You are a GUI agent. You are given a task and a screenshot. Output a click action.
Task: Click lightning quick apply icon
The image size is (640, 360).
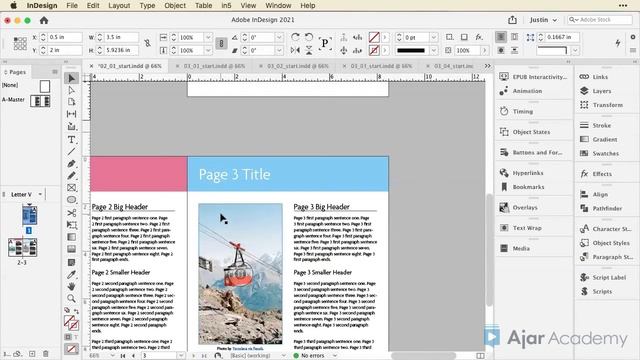[x=618, y=43]
